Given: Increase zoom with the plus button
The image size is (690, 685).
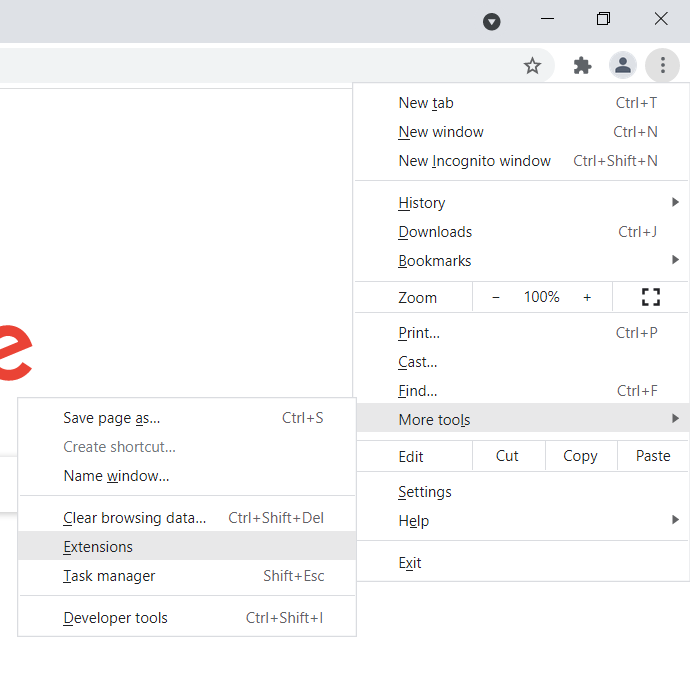Looking at the screenshot, I should pos(587,297).
